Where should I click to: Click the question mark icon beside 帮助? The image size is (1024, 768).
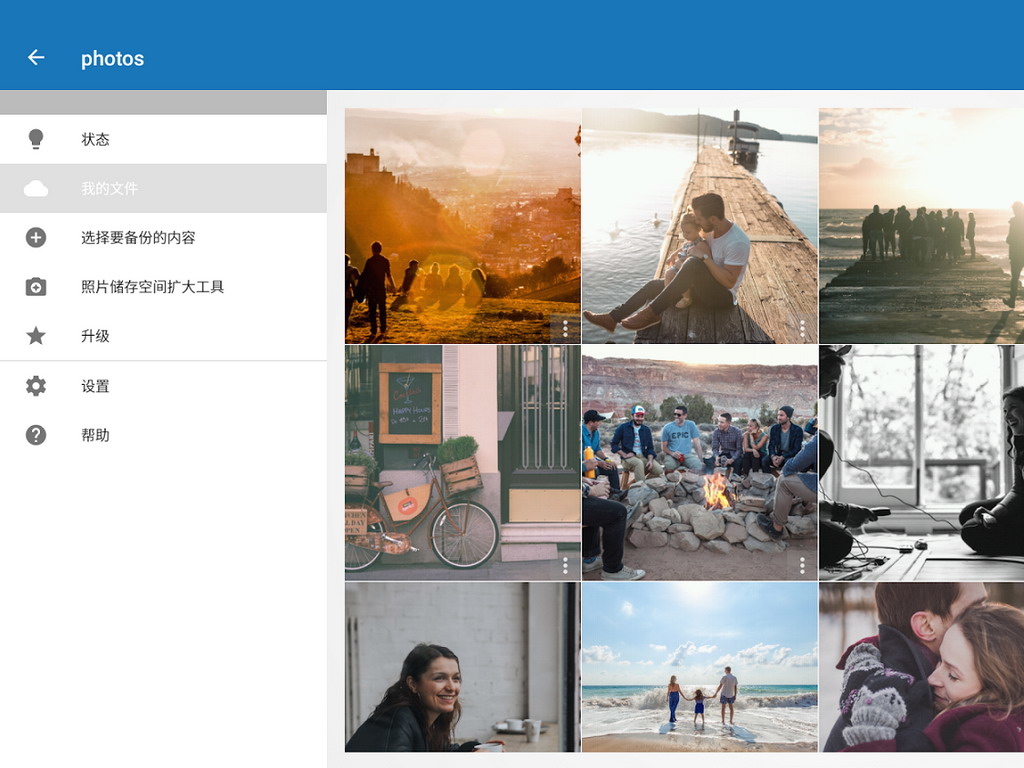tap(36, 435)
